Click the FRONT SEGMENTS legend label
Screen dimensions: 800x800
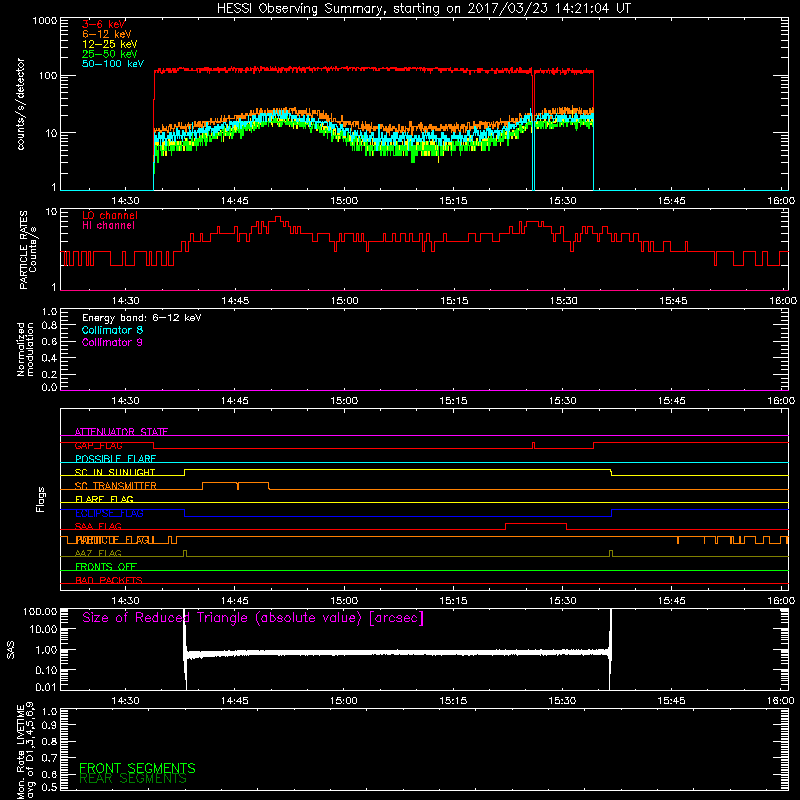point(137,768)
